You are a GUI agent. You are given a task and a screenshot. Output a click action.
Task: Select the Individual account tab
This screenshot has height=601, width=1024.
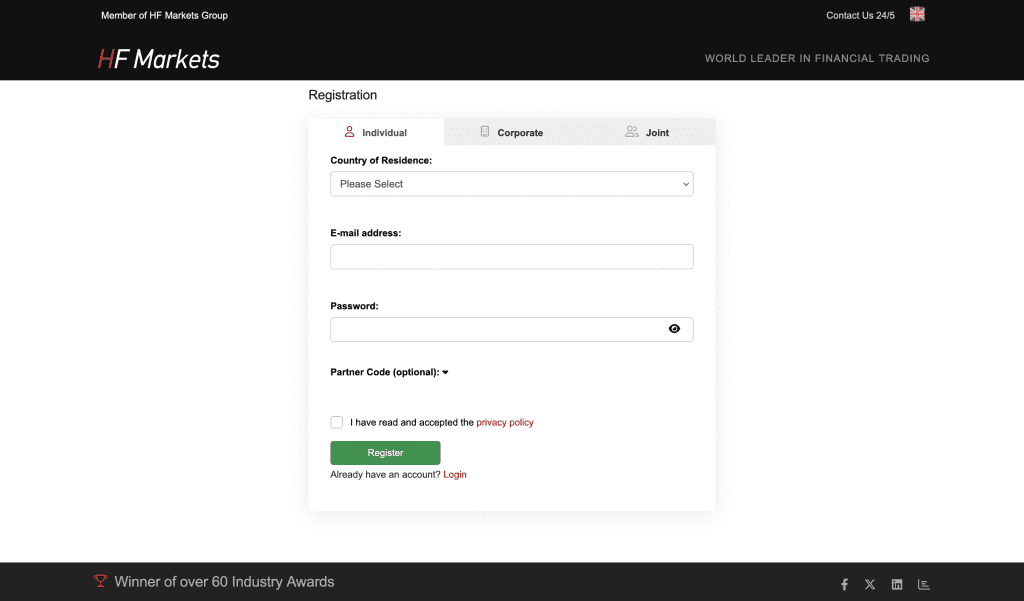click(376, 132)
